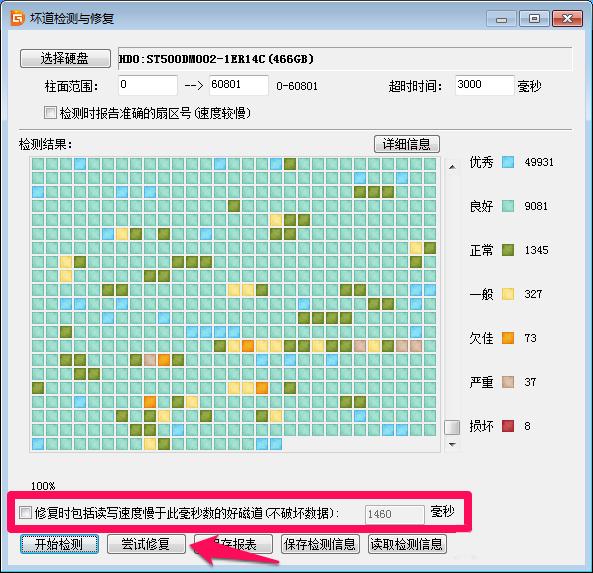This screenshot has height=573, width=593.
Task: Click the 损坏 red legend swatch
Action: coord(508,426)
